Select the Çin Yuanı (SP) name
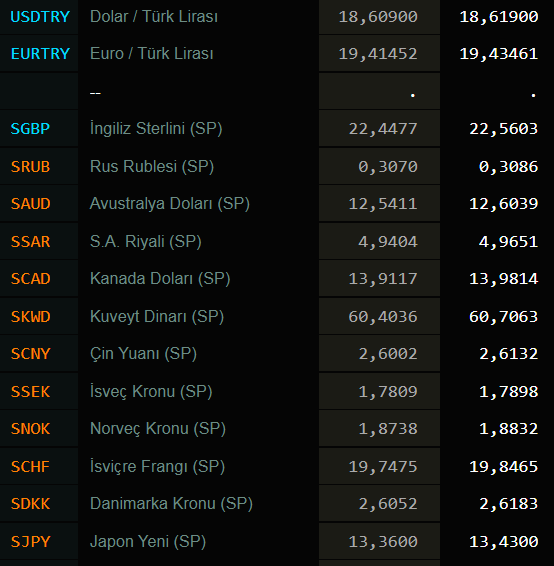The image size is (554, 566). pos(143,353)
